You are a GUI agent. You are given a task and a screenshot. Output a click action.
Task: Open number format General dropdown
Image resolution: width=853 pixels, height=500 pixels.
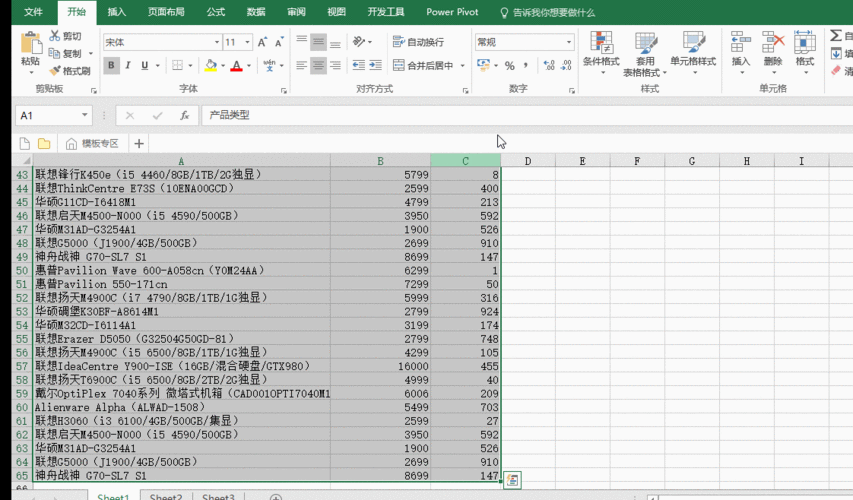click(569, 42)
